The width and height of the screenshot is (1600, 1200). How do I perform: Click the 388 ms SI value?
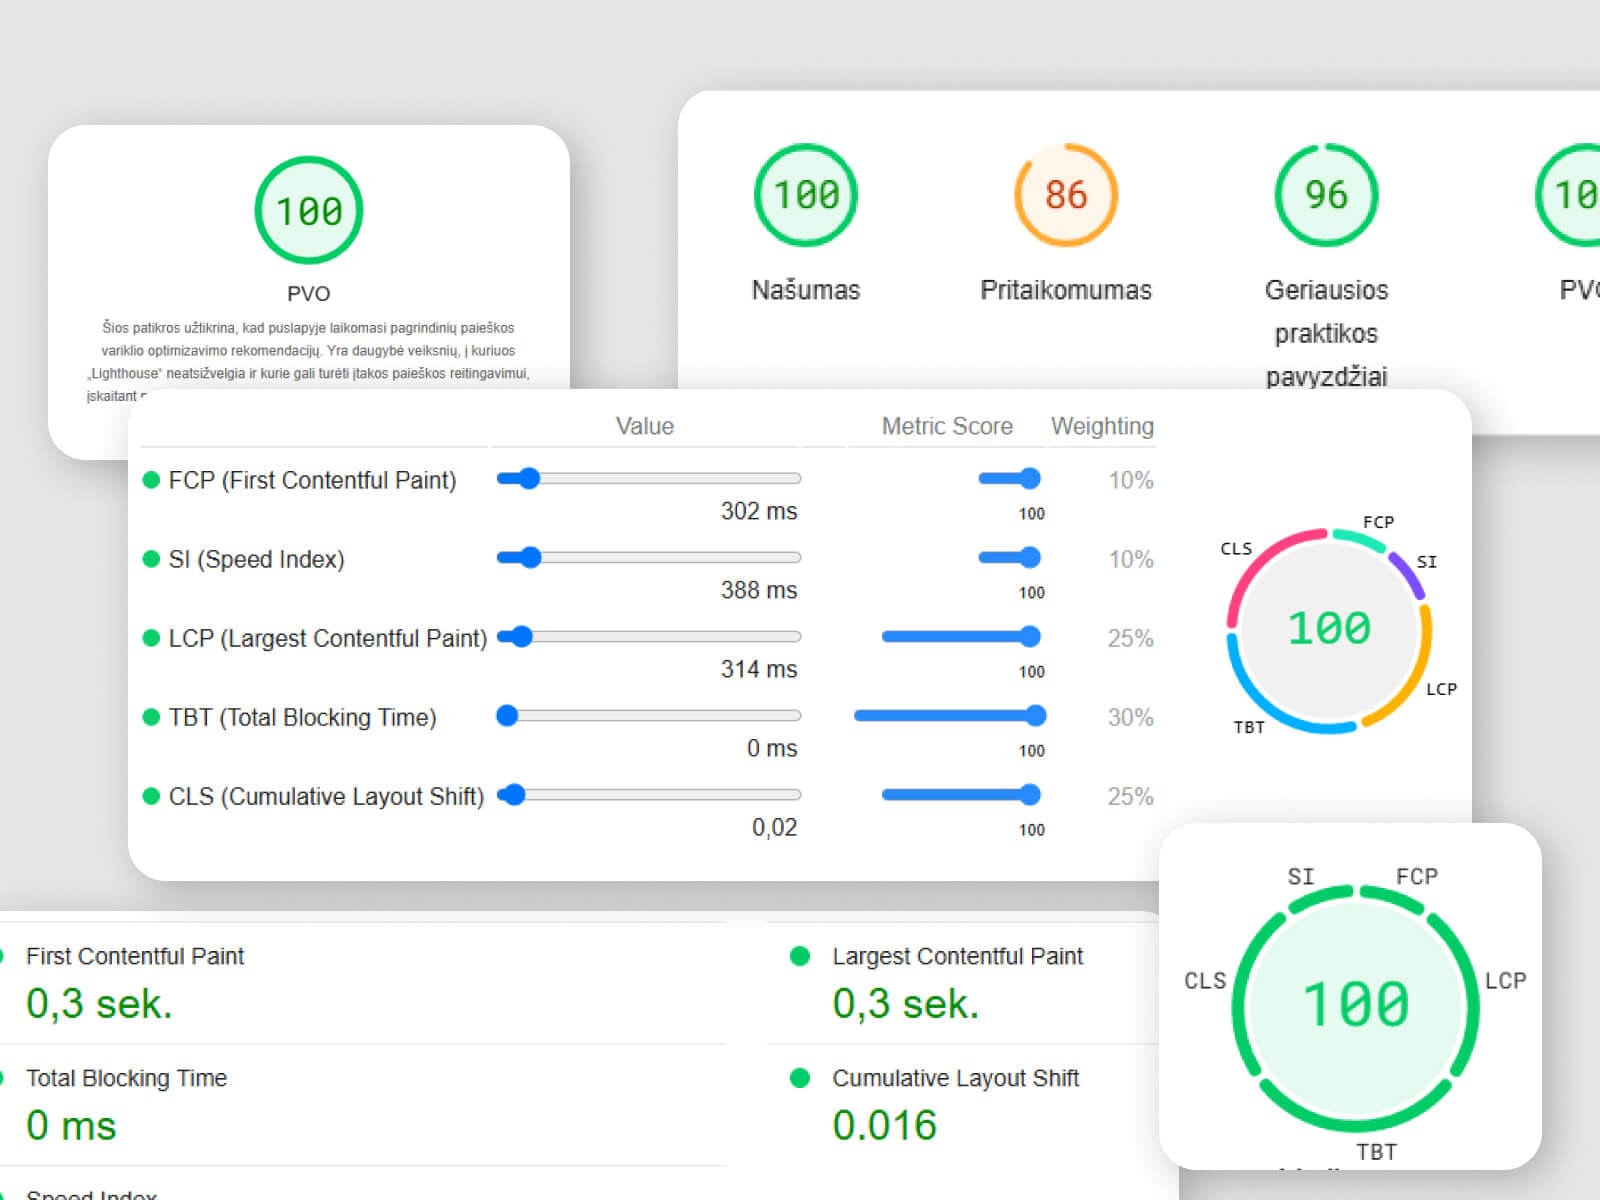tap(759, 590)
